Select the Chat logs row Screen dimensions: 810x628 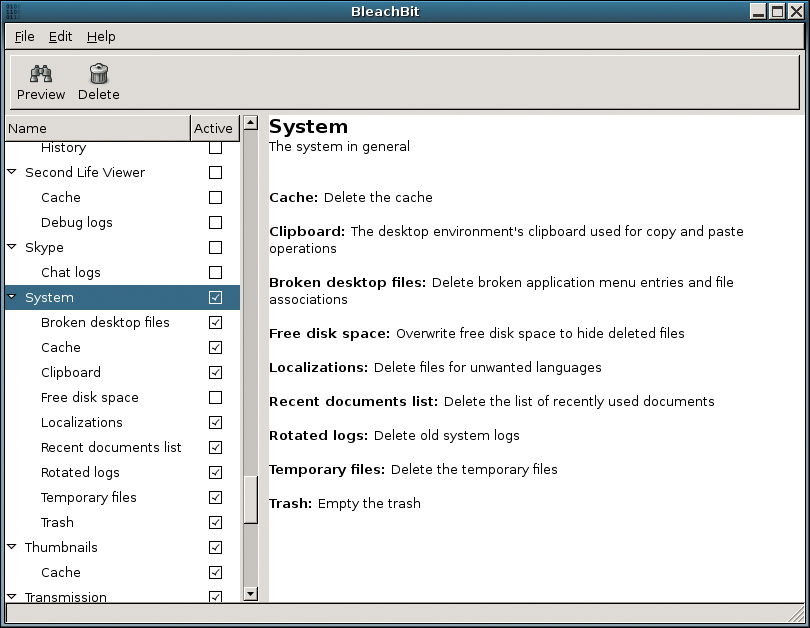tap(122, 272)
